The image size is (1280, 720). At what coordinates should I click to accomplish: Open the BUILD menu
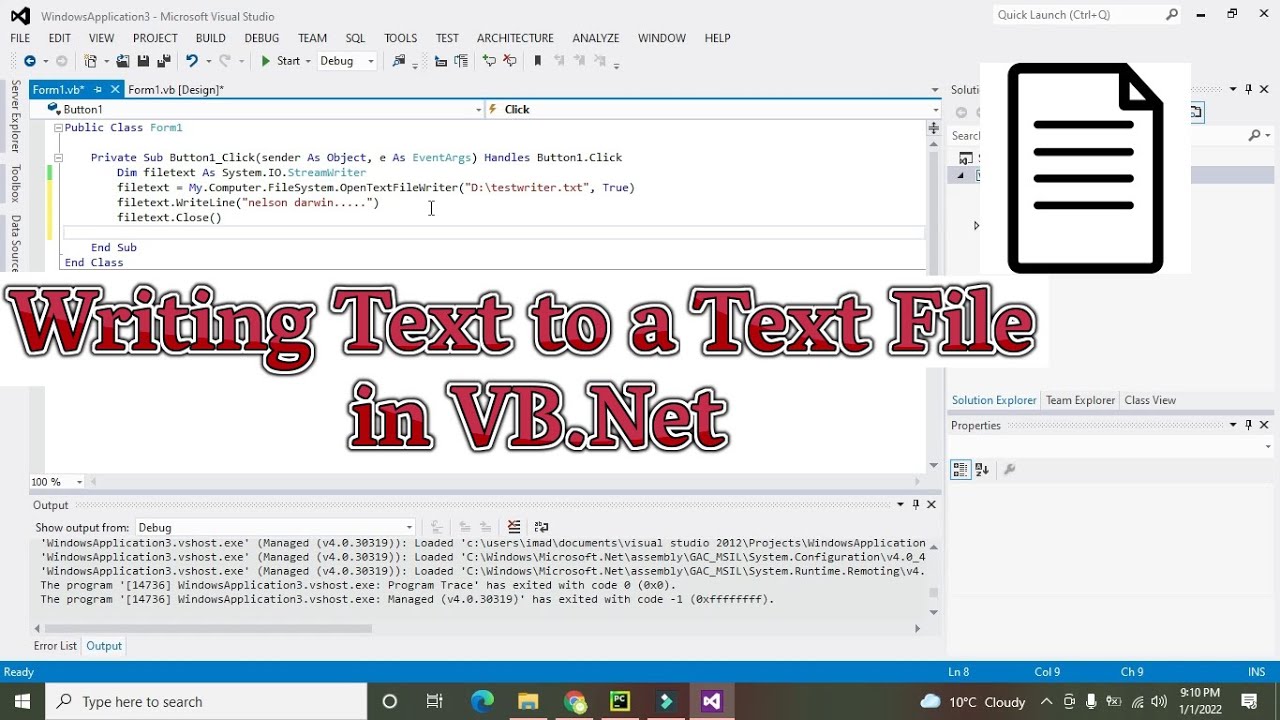[211, 38]
